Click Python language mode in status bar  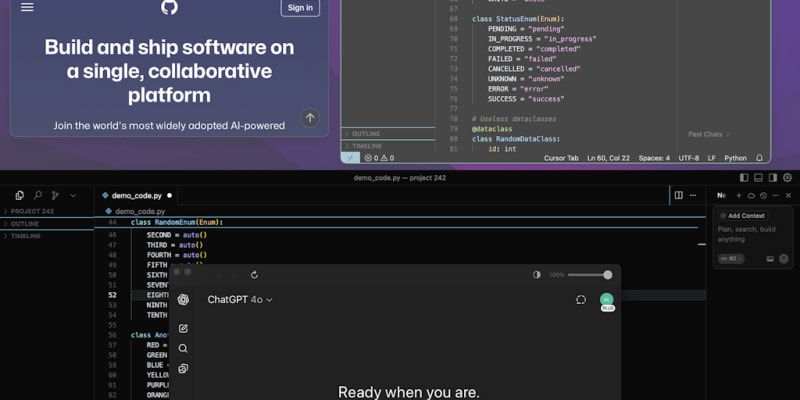pyautogui.click(x=735, y=158)
